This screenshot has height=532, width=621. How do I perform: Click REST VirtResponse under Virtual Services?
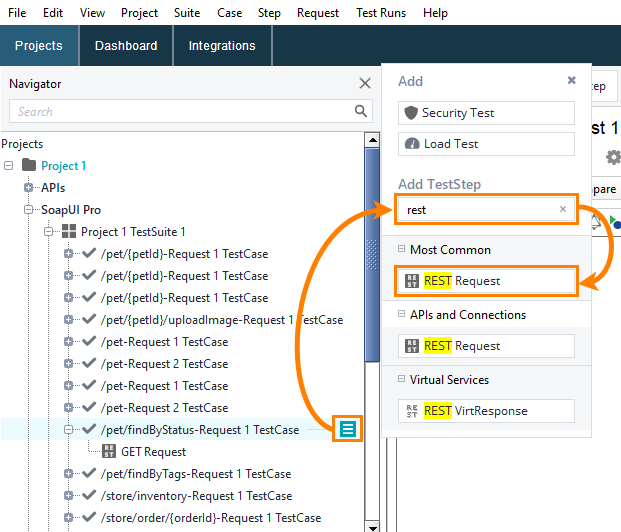(486, 411)
